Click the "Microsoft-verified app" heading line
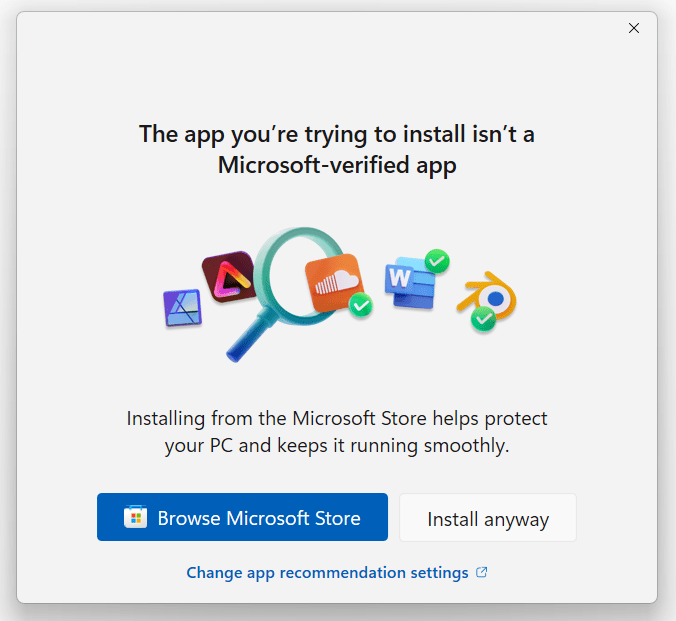 (x=337, y=165)
